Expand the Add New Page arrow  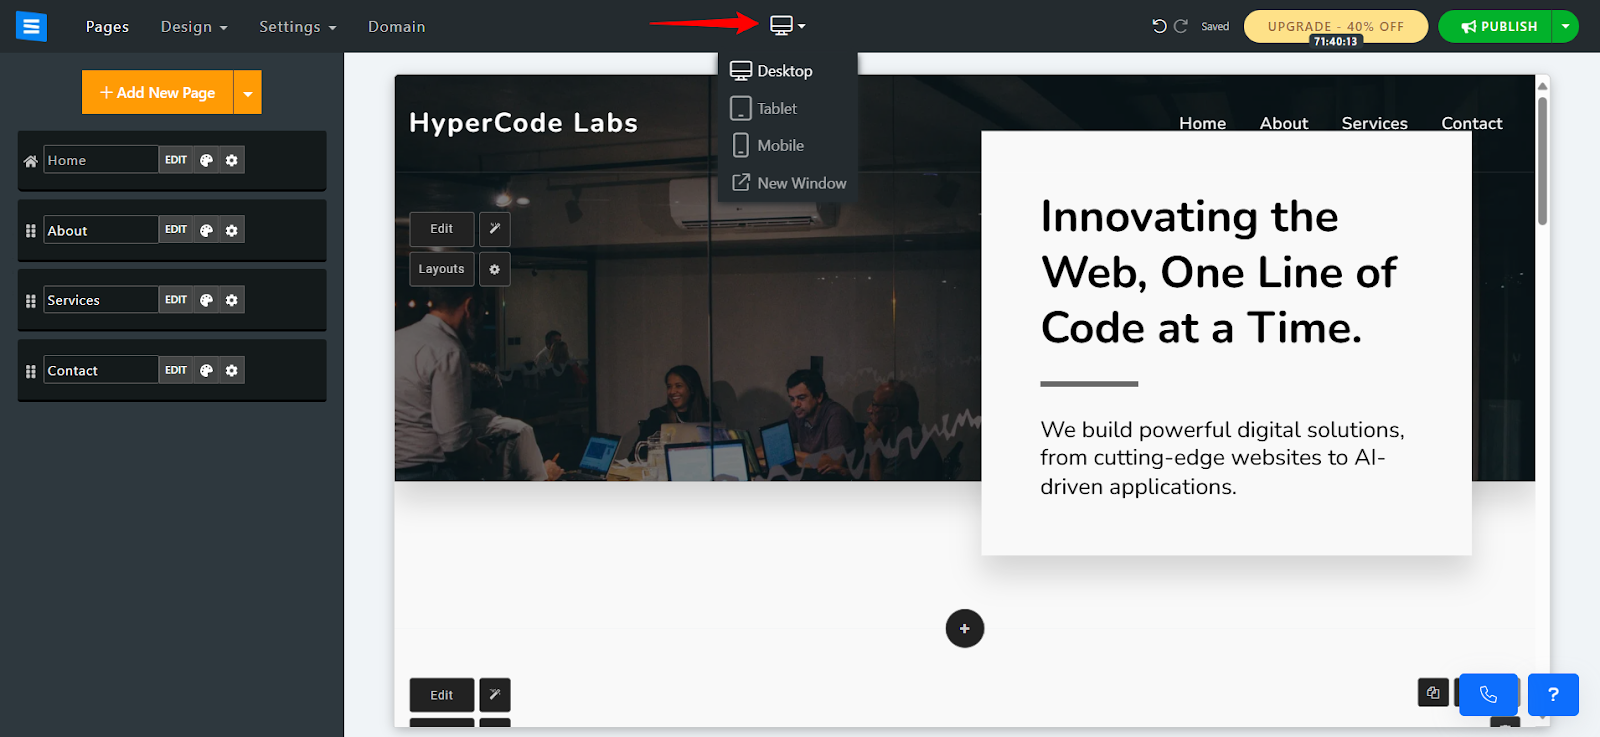click(248, 92)
